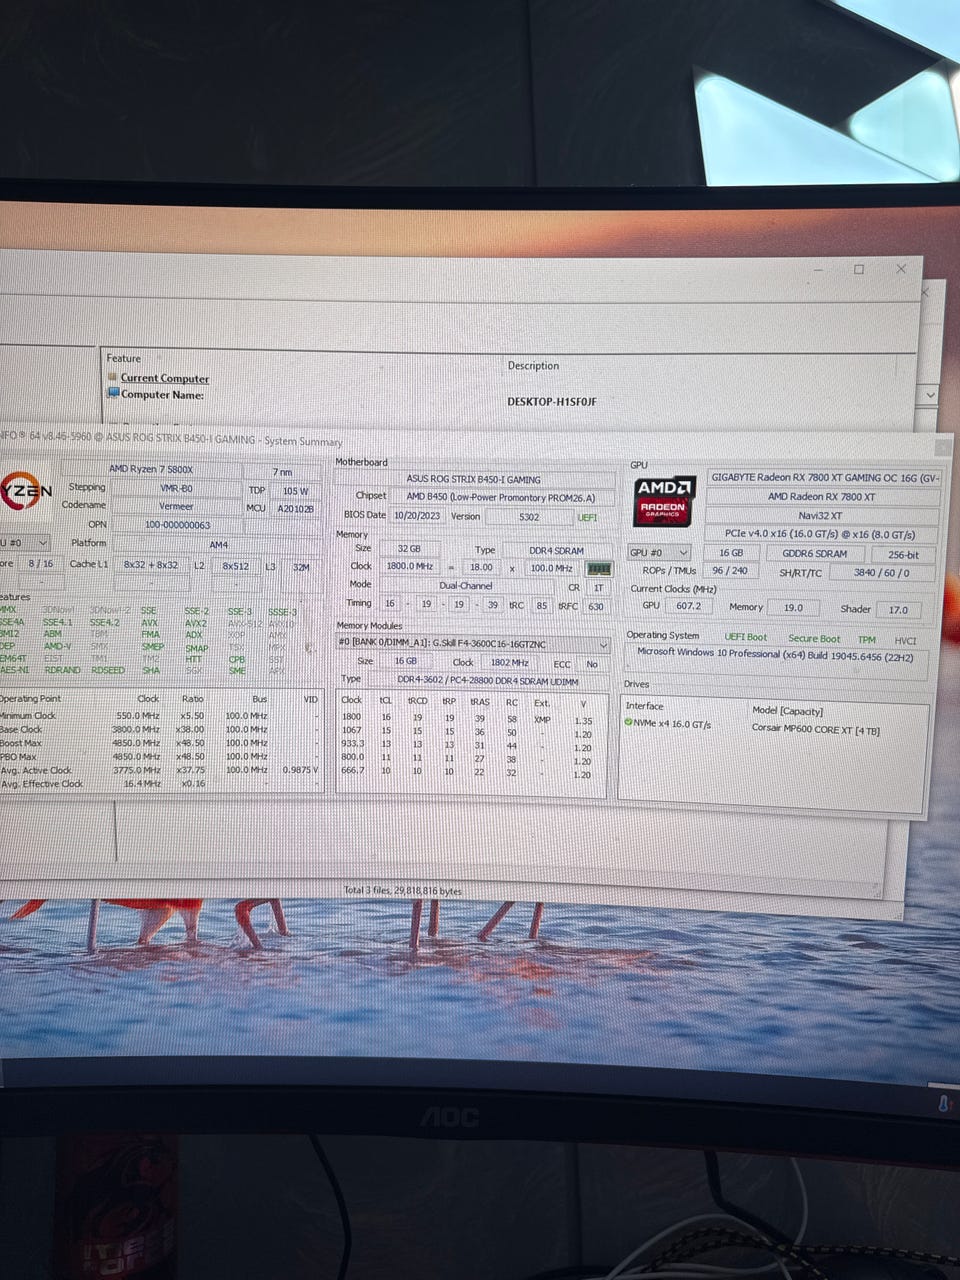
Task: Click the AMD Radeon Graphics logo
Action: (664, 501)
